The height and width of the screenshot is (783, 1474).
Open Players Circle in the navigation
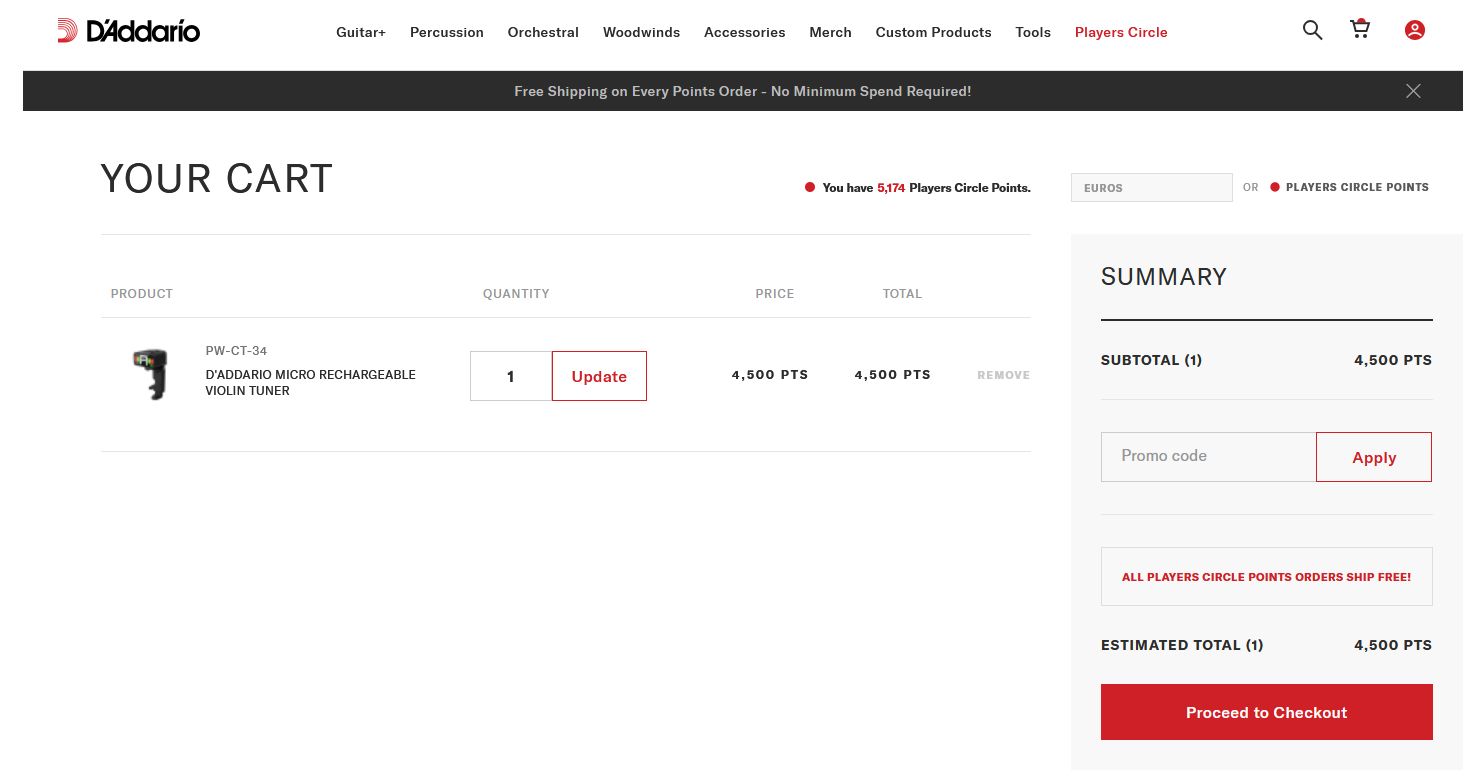(x=1121, y=32)
